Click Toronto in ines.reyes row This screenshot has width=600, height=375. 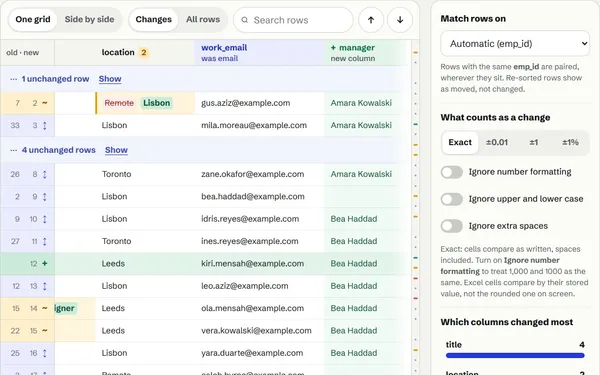click(117, 241)
